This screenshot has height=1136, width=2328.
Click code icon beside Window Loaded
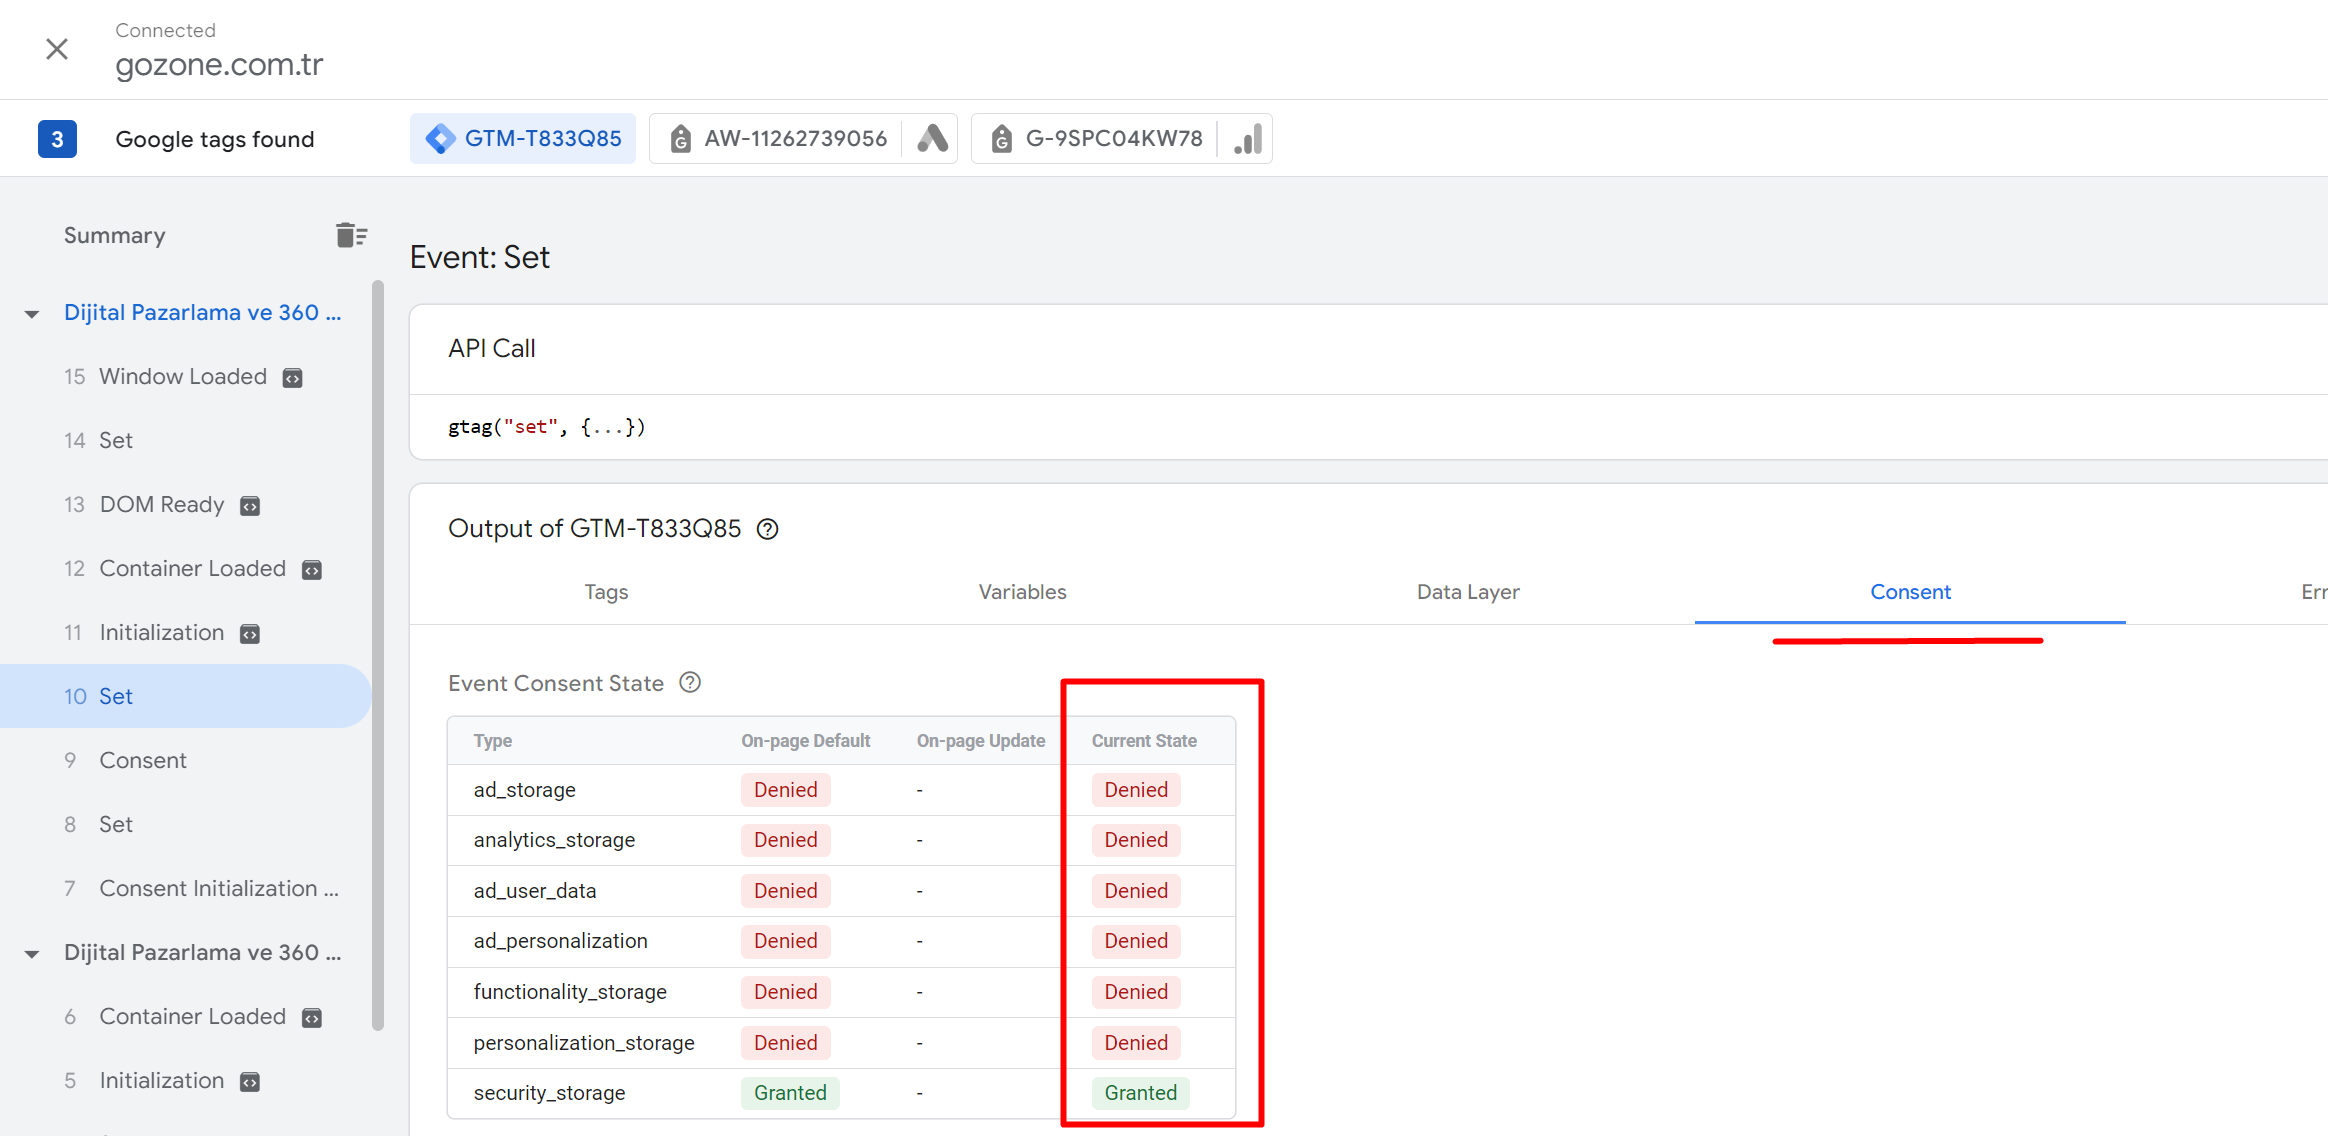(x=292, y=378)
